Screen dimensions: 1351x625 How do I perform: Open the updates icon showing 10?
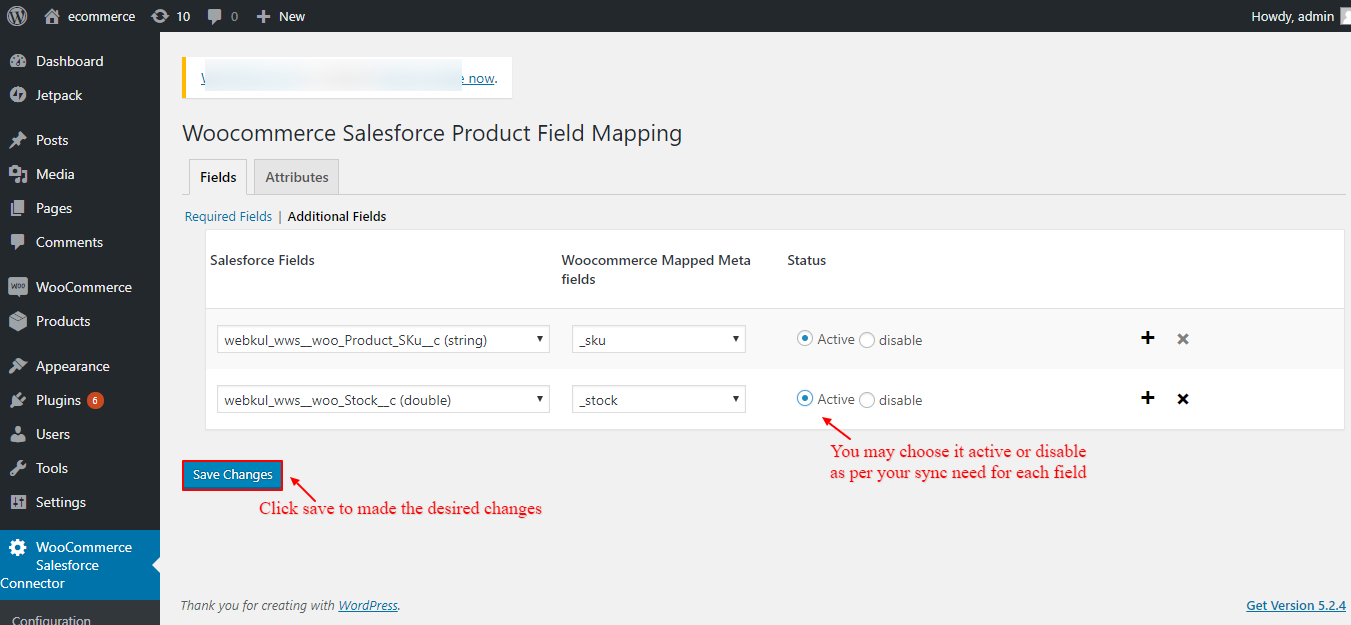click(160, 16)
